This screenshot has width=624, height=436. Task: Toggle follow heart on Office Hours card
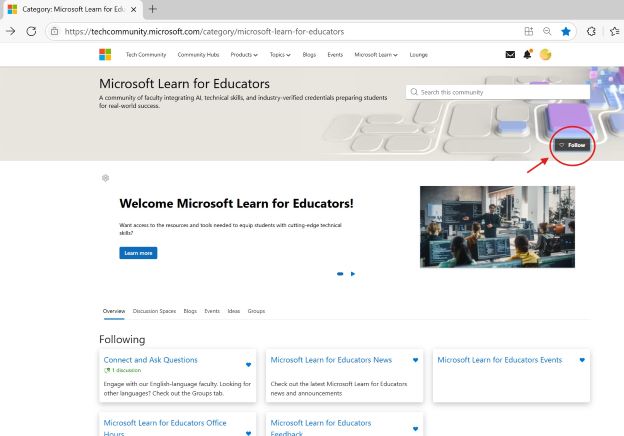coord(248,433)
